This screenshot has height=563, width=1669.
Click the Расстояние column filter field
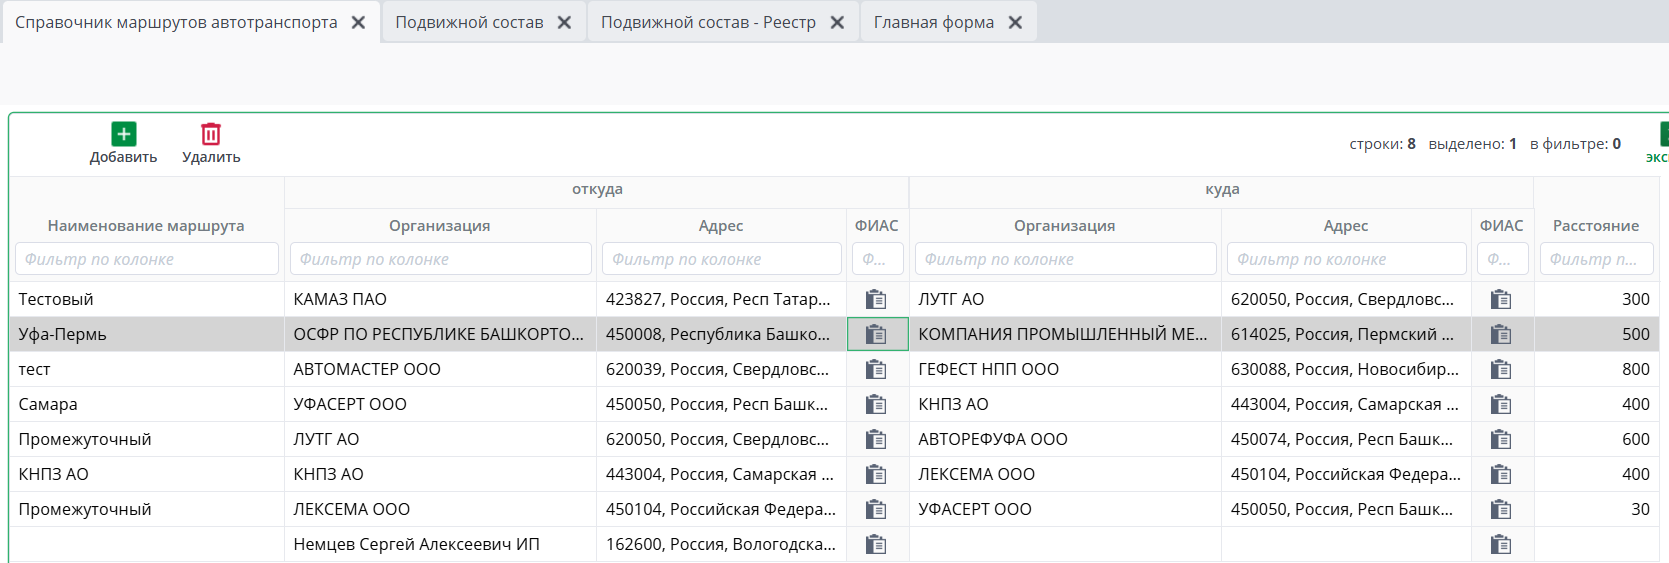coord(1596,259)
